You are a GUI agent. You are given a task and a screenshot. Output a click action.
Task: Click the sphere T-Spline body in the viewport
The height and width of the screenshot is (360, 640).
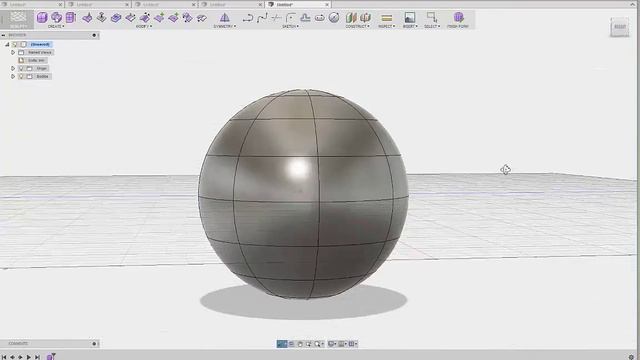[x=303, y=194]
